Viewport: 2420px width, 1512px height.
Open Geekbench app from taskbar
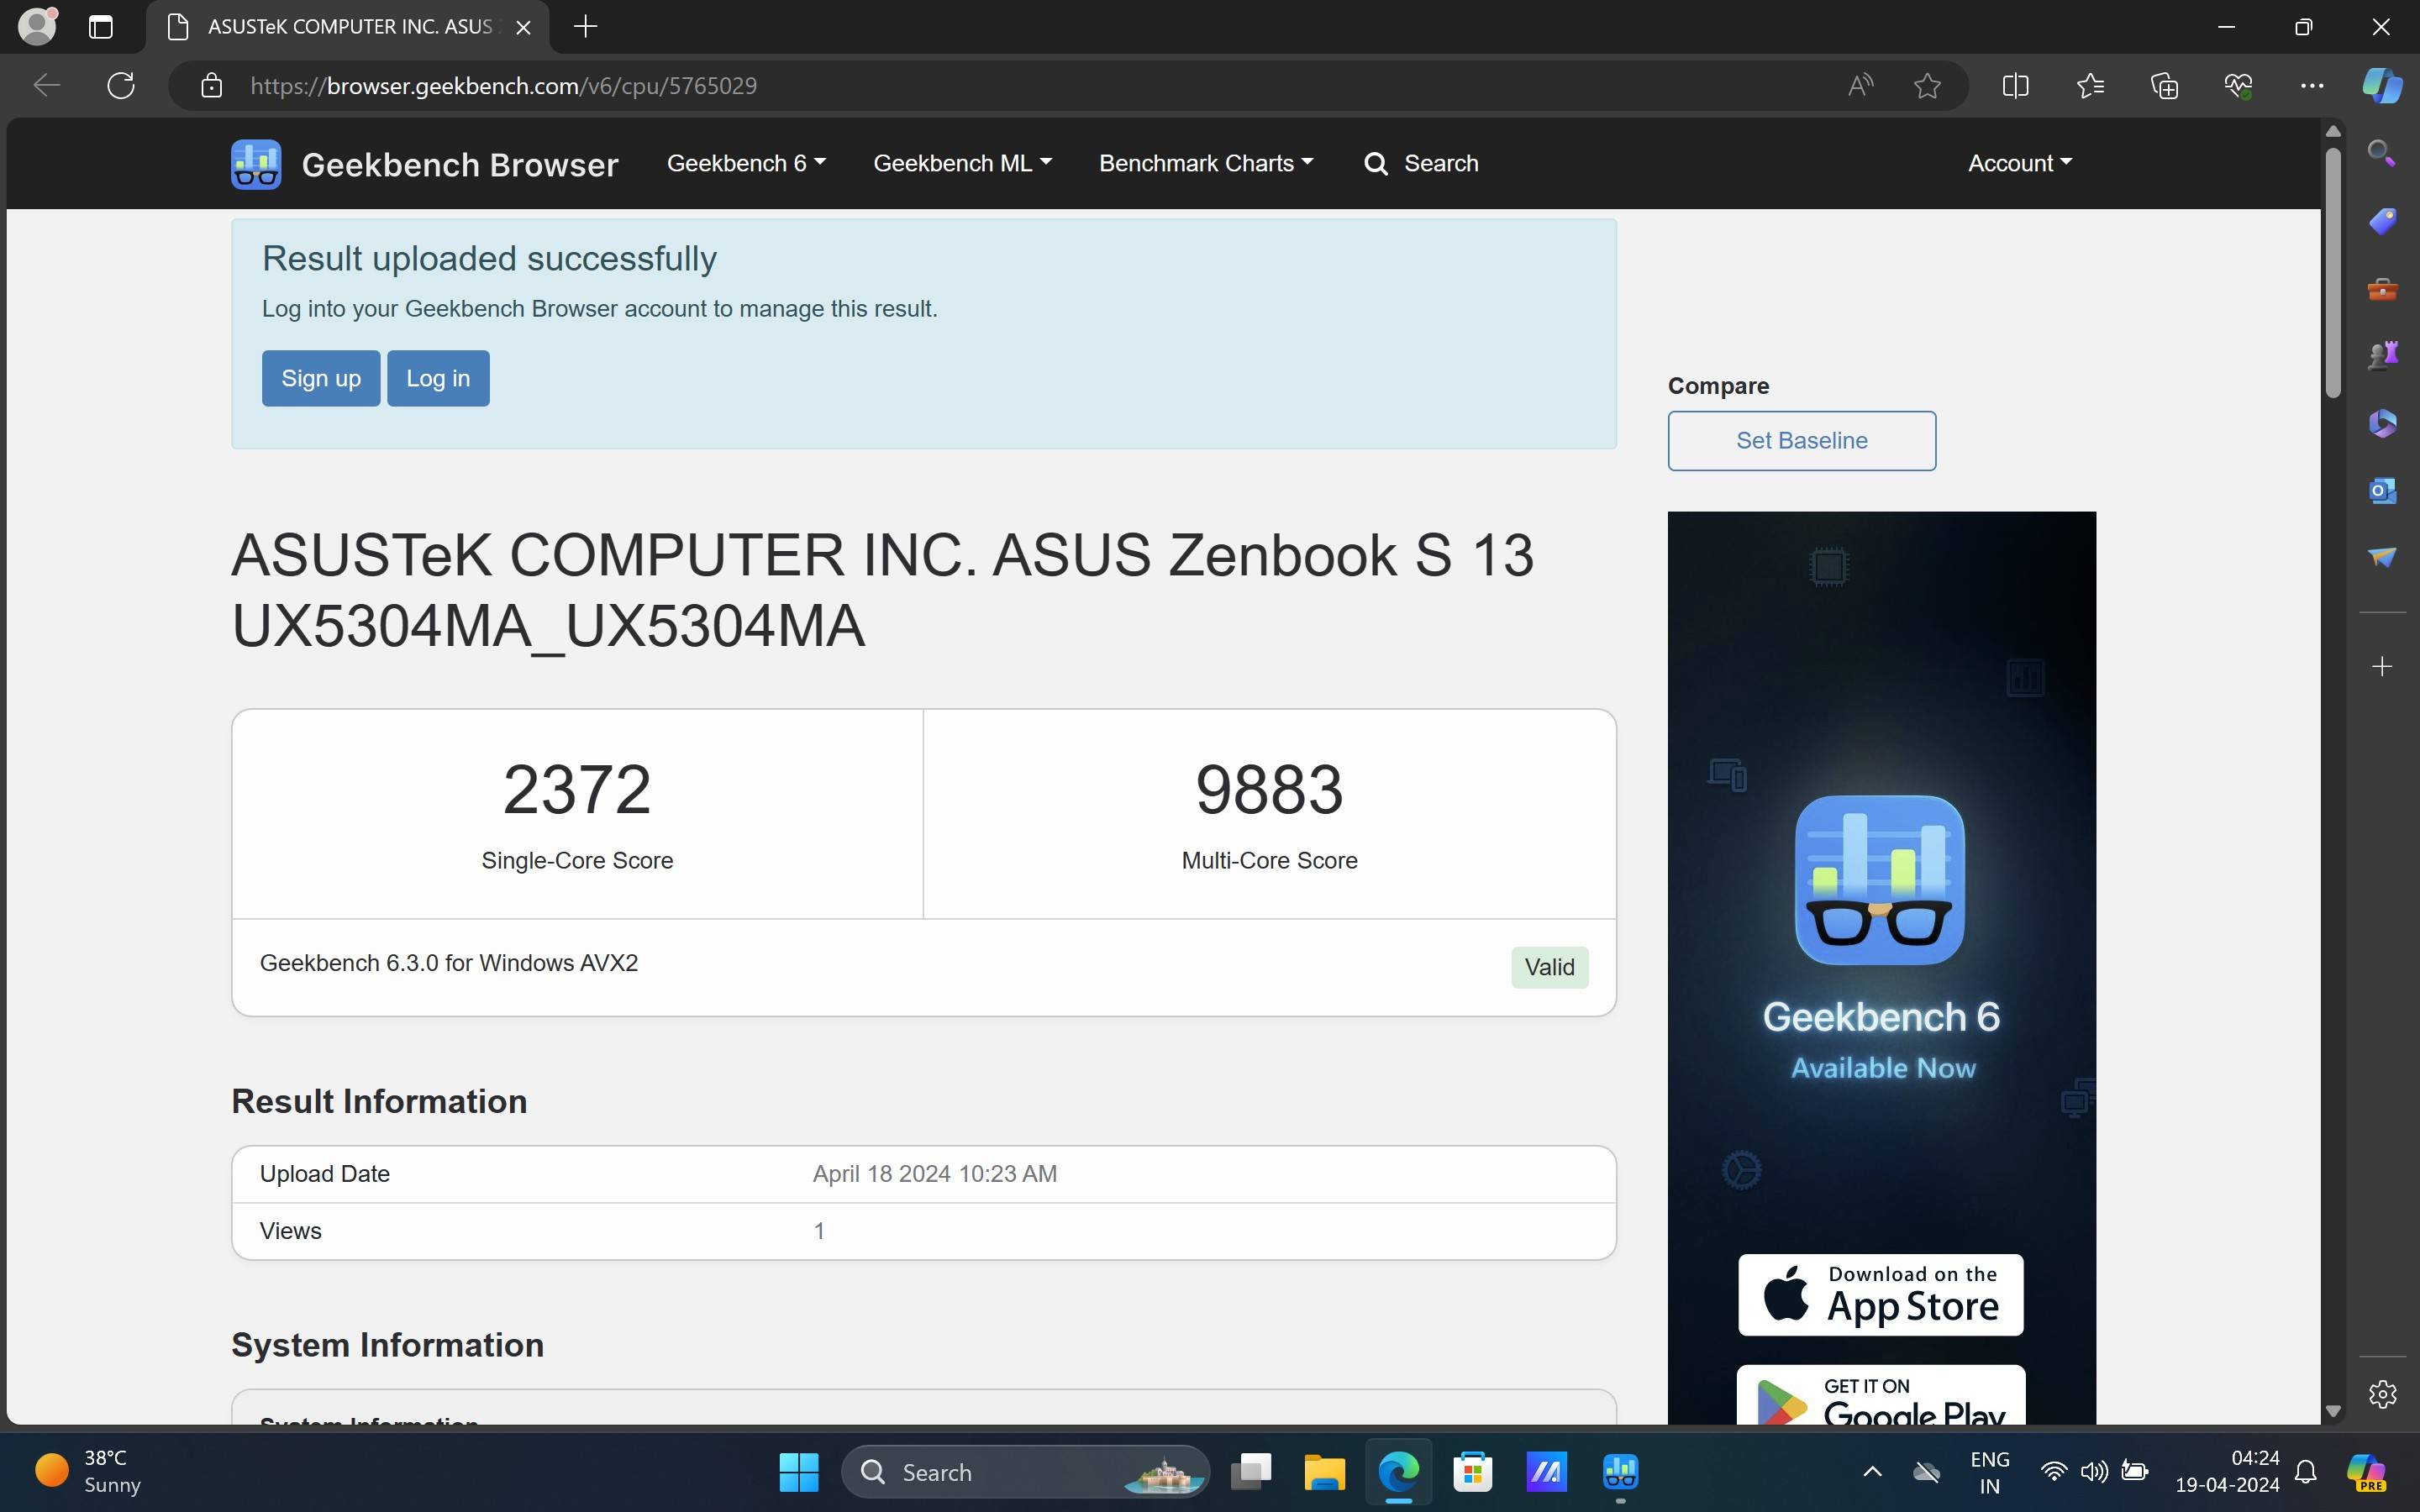pyautogui.click(x=1619, y=1472)
